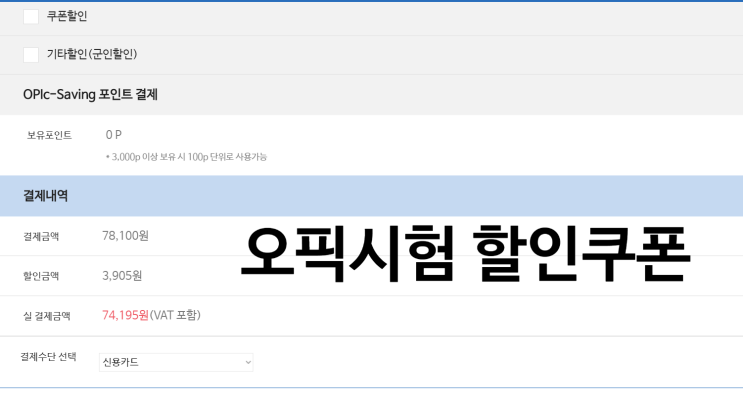This screenshot has height=398, width=743.
Task: Click the red 74,195원 final amount
Action: [126, 315]
